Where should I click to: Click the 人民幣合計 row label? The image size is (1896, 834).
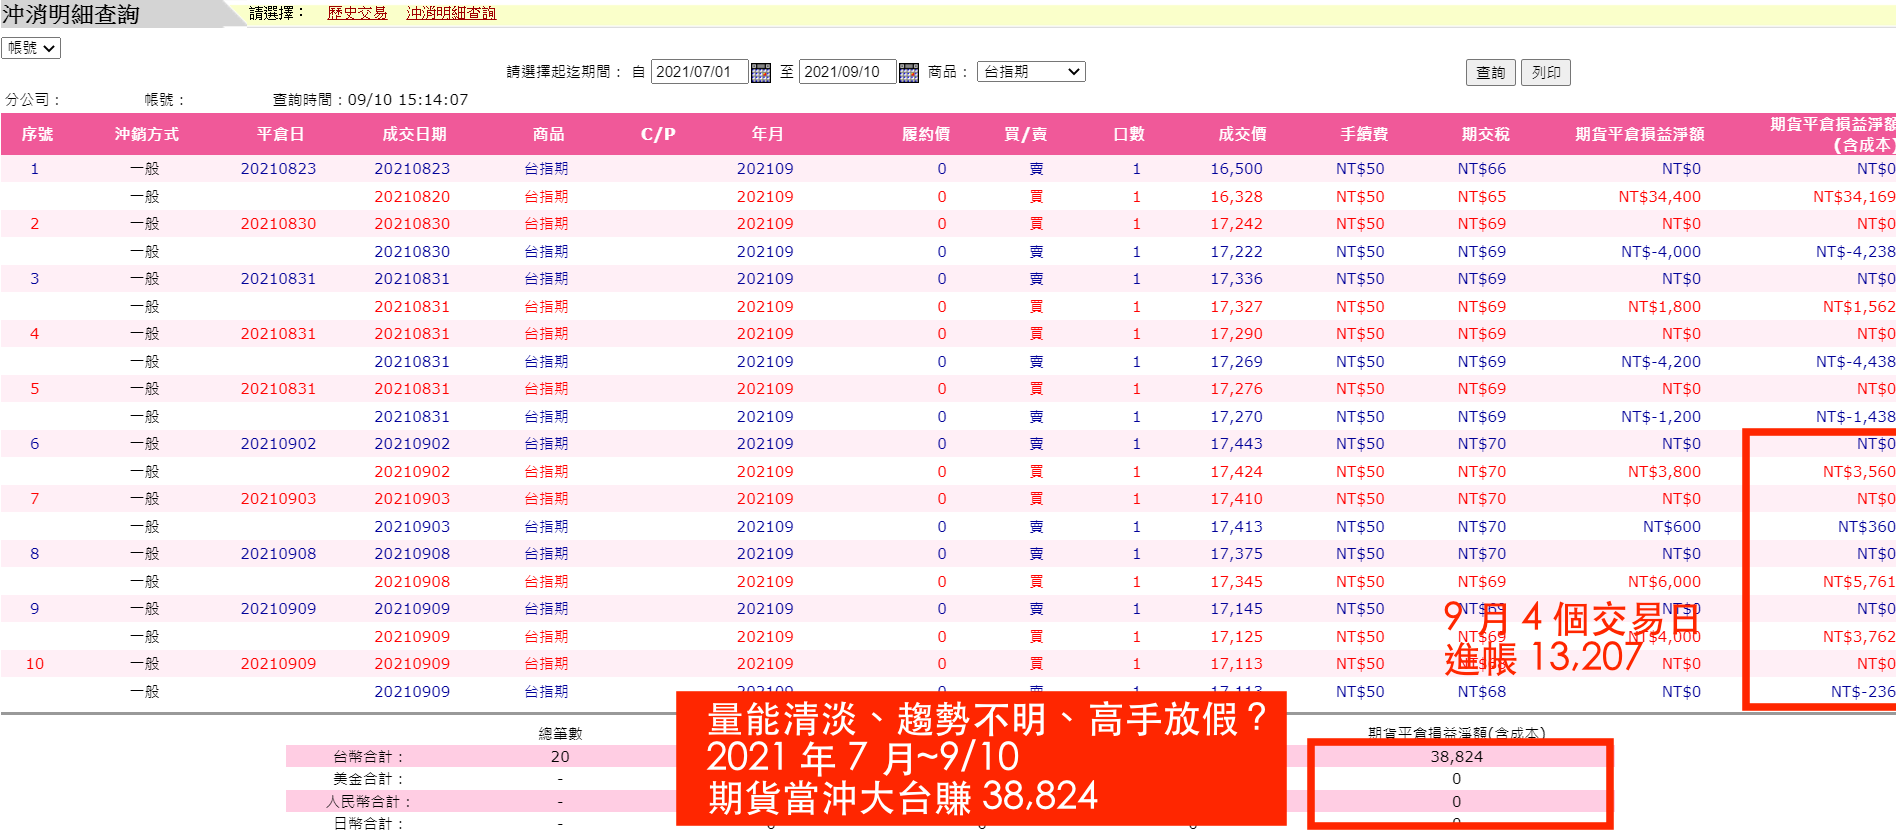pyautogui.click(x=368, y=802)
